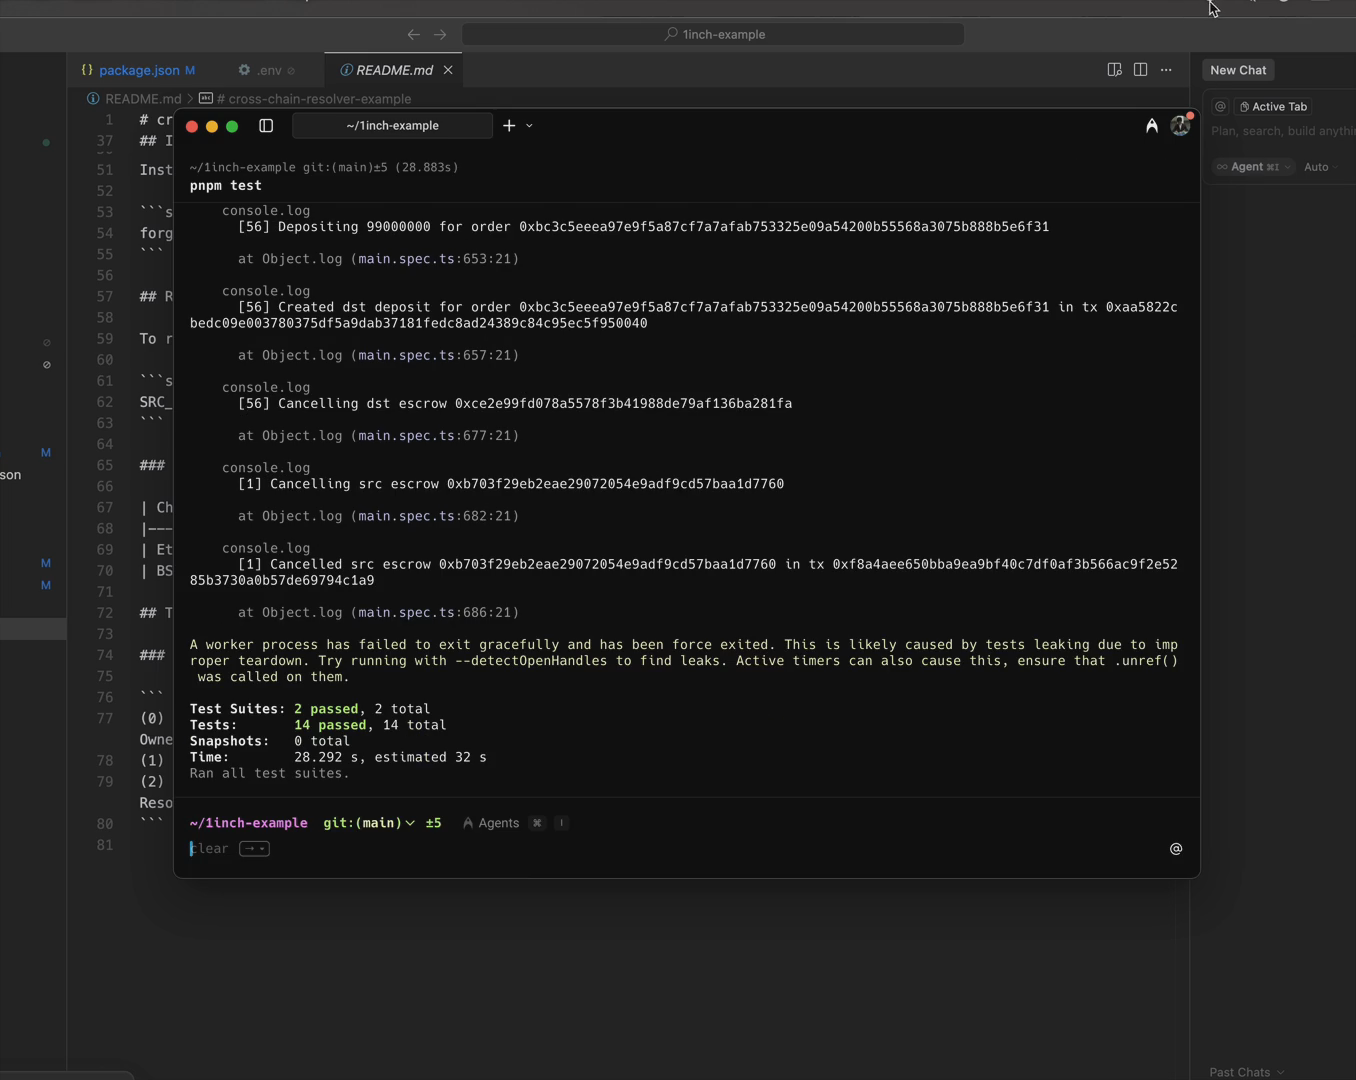Click the chat prompt input field
Image resolution: width=1356 pixels, height=1080 pixels.
pos(1283,131)
